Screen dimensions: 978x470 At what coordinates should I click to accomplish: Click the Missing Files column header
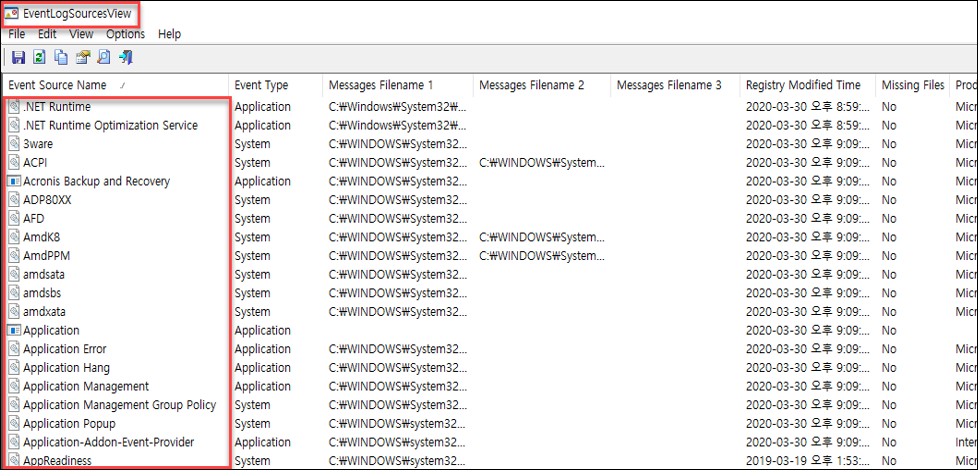913,85
